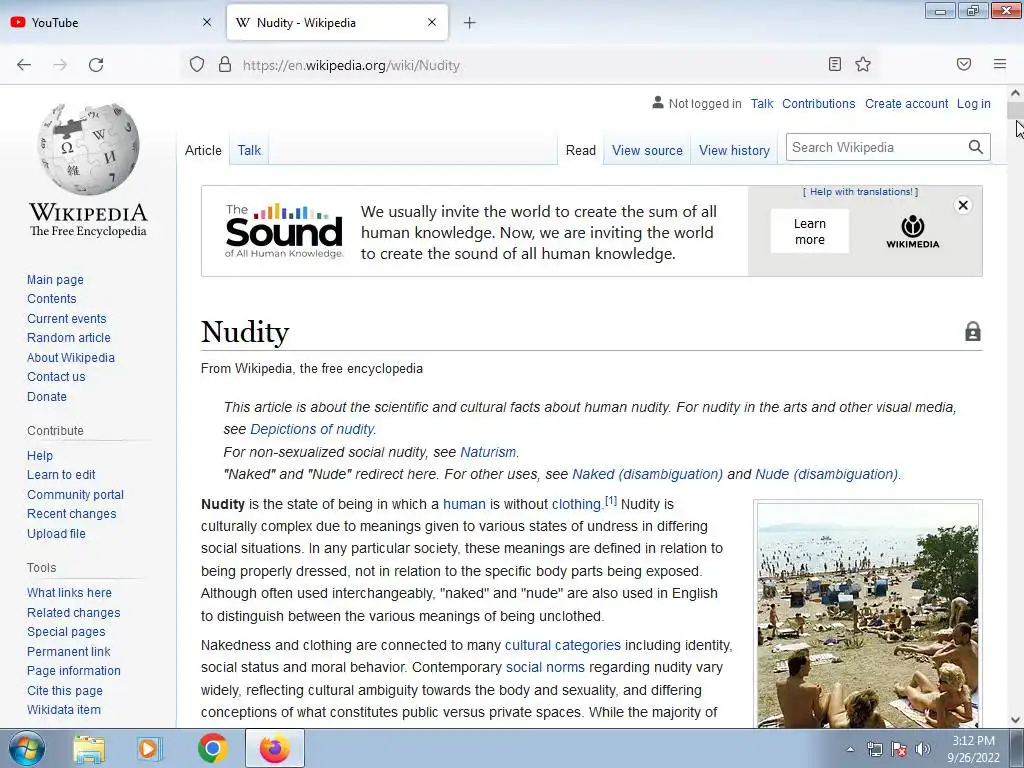Click What links here tool link

tap(69, 593)
